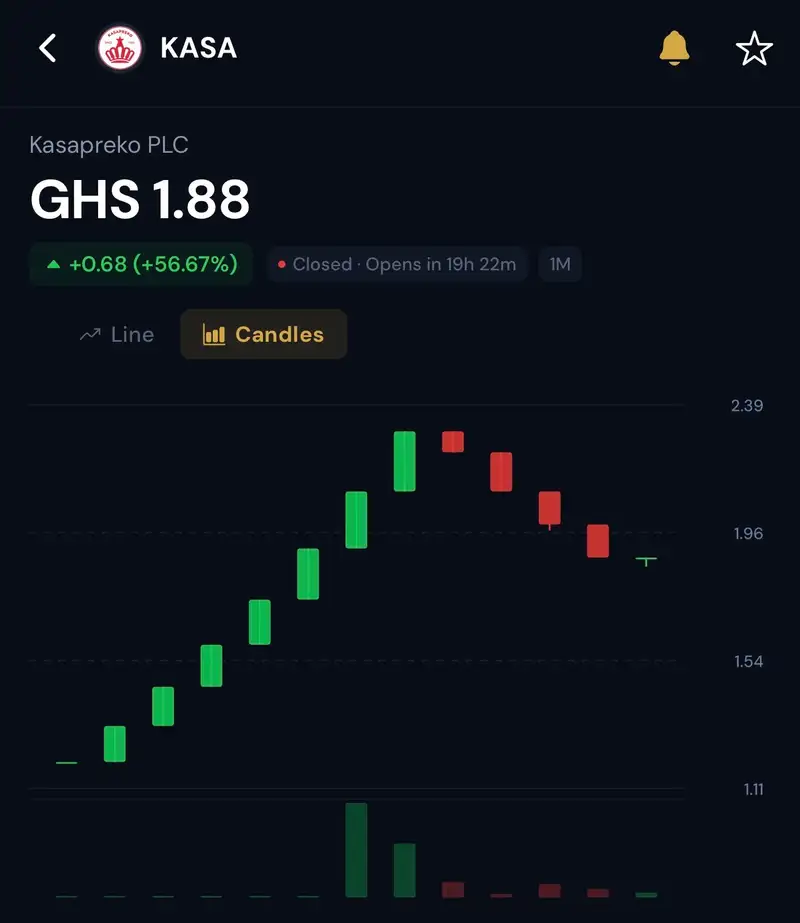Select the first red candle after peak

(453, 441)
